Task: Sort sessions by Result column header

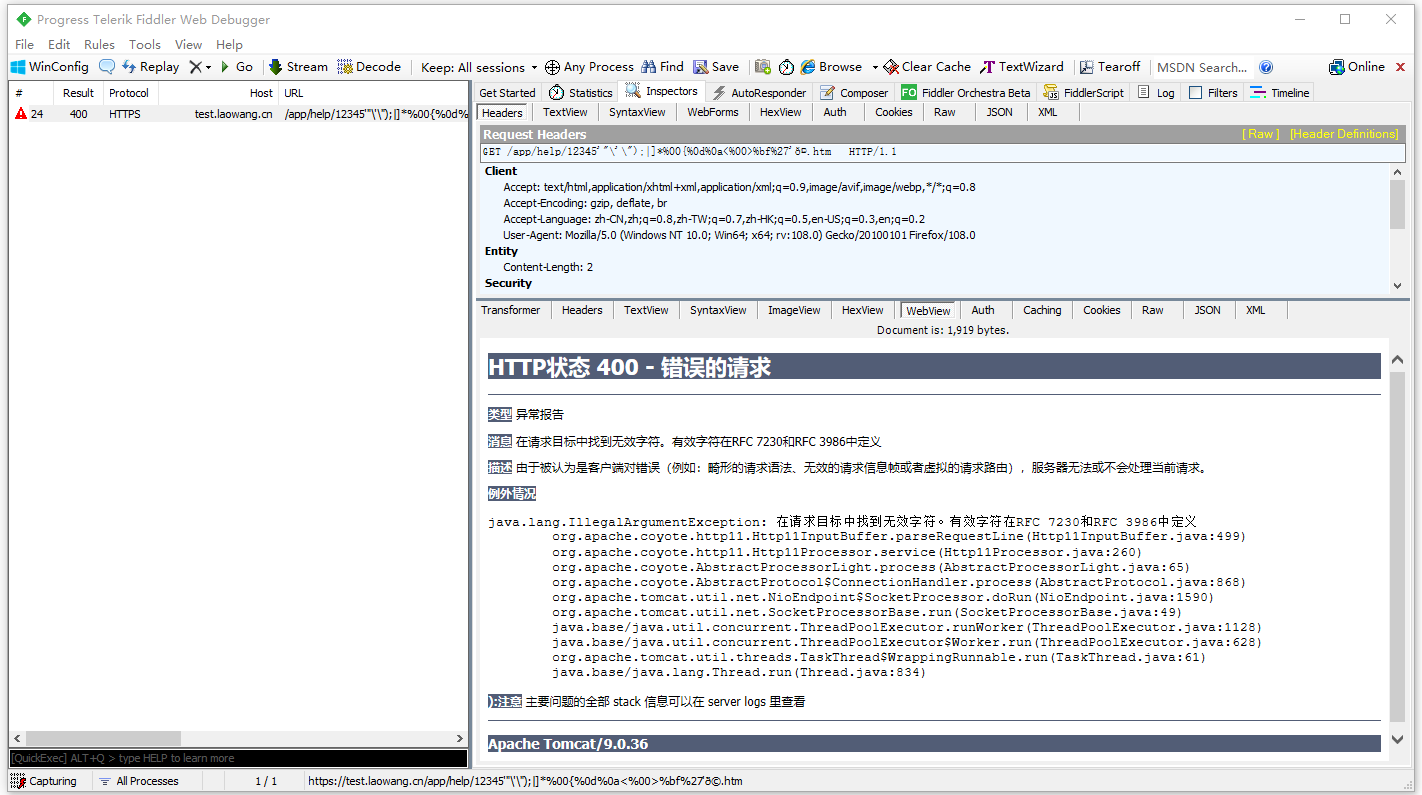Action: pyautogui.click(x=78, y=93)
